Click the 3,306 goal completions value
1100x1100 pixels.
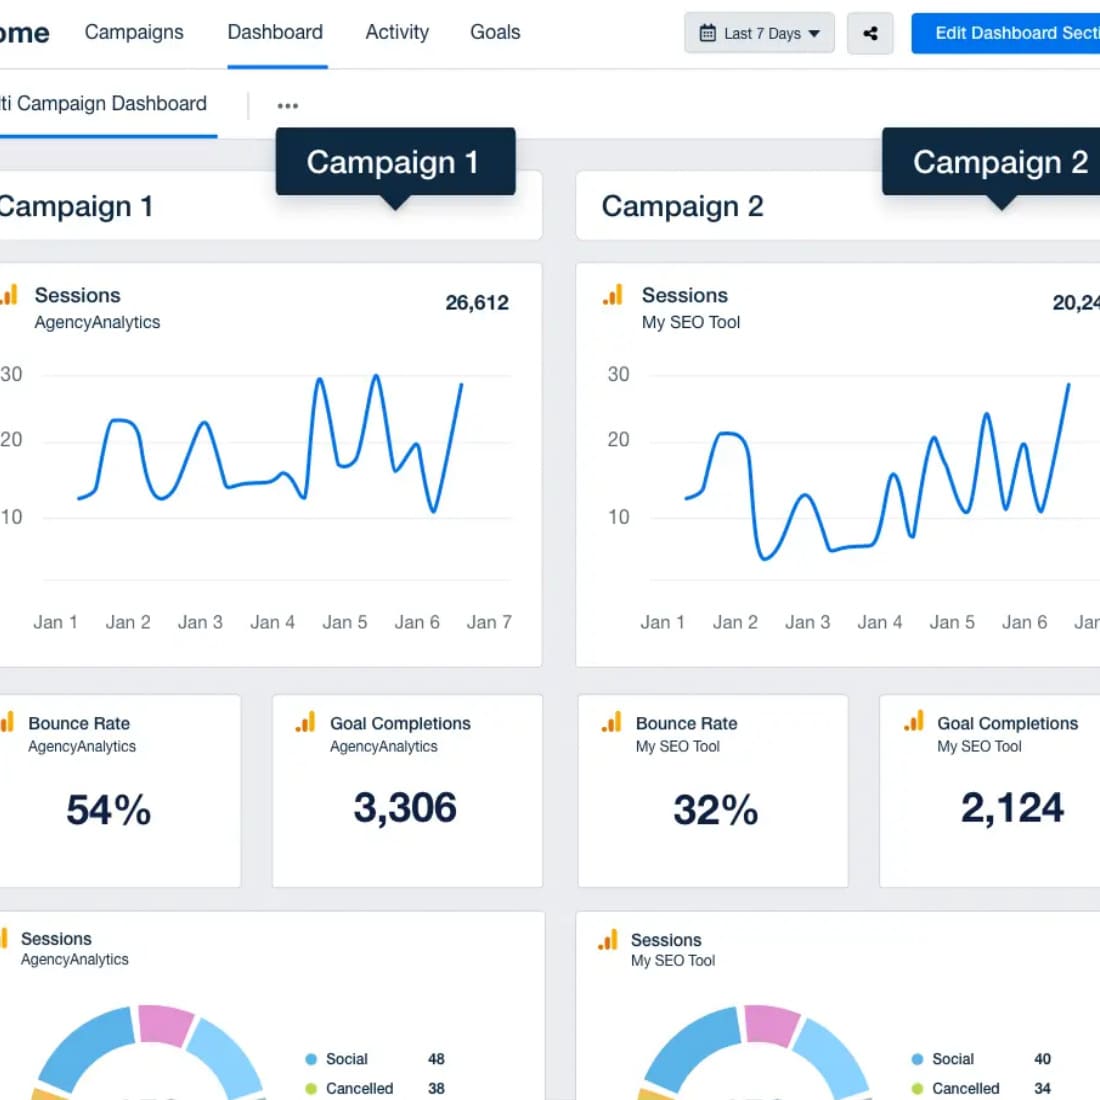(405, 807)
